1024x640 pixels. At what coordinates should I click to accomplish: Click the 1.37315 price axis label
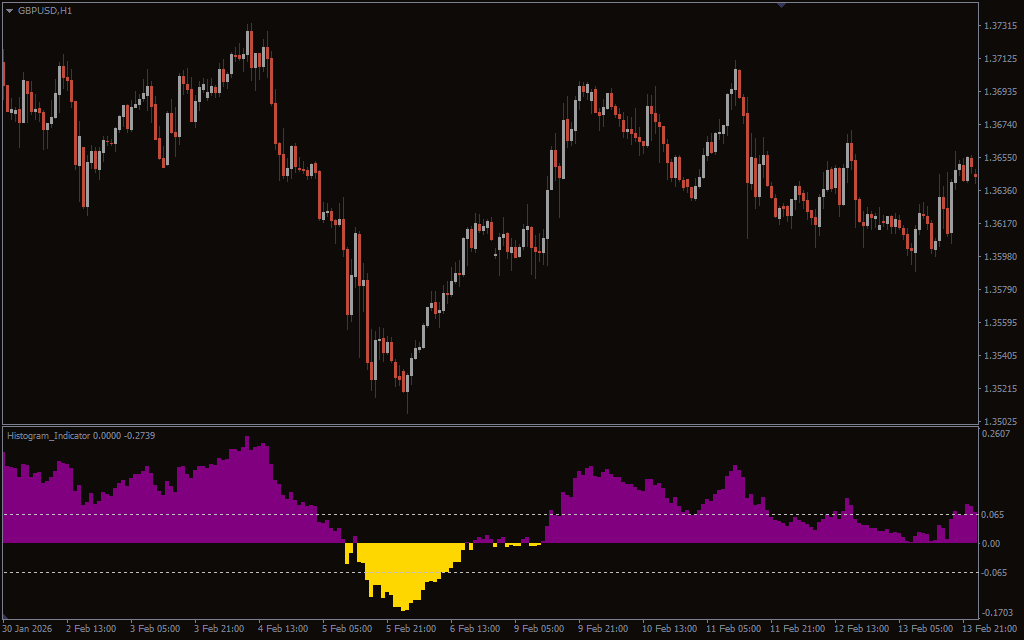coord(1000,26)
